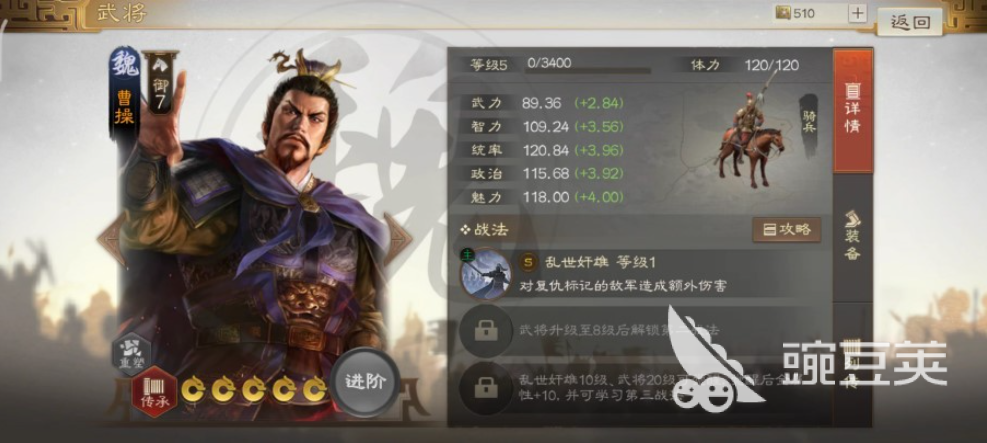Switch to the 详情 details tab
The height and width of the screenshot is (443, 987).
point(852,110)
